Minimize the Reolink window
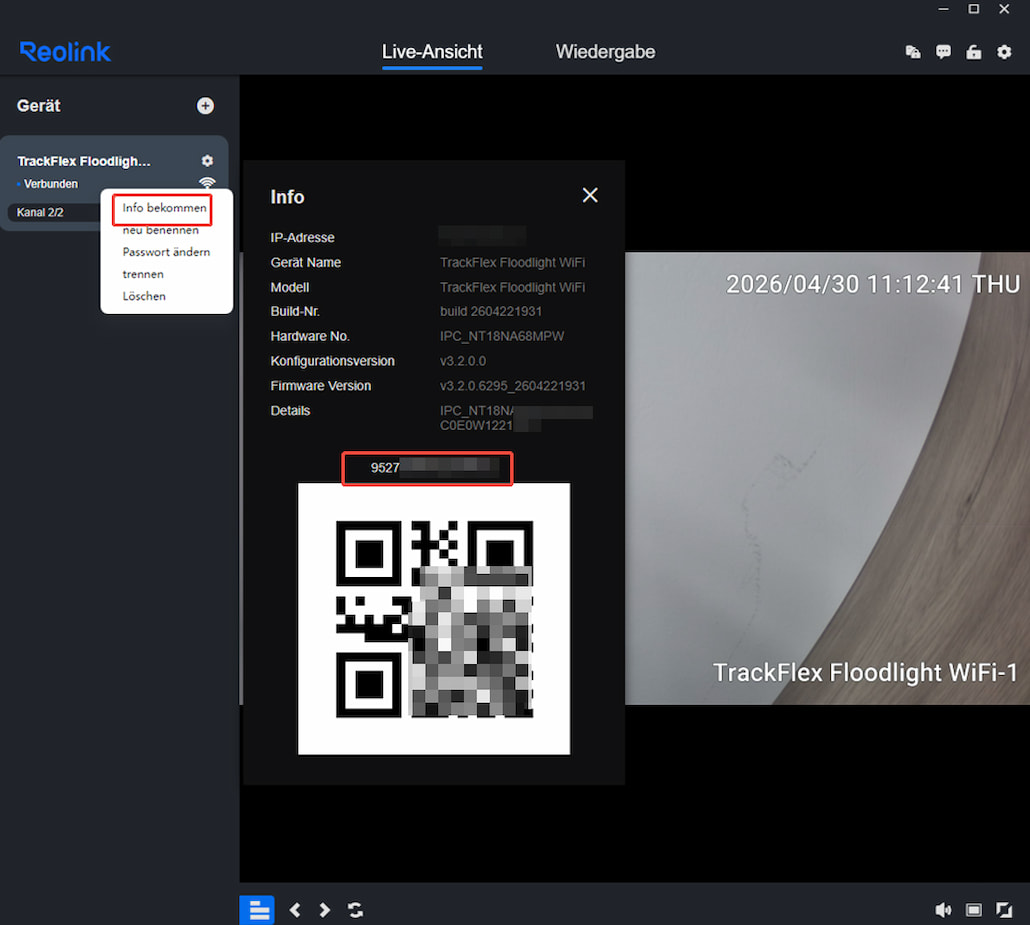Image resolution: width=1030 pixels, height=925 pixels. coord(943,9)
